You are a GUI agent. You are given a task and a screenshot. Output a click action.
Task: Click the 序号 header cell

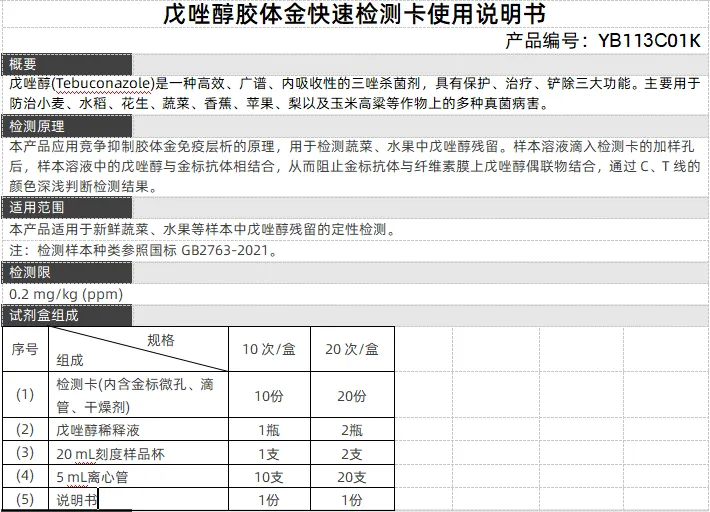[x=25, y=349]
